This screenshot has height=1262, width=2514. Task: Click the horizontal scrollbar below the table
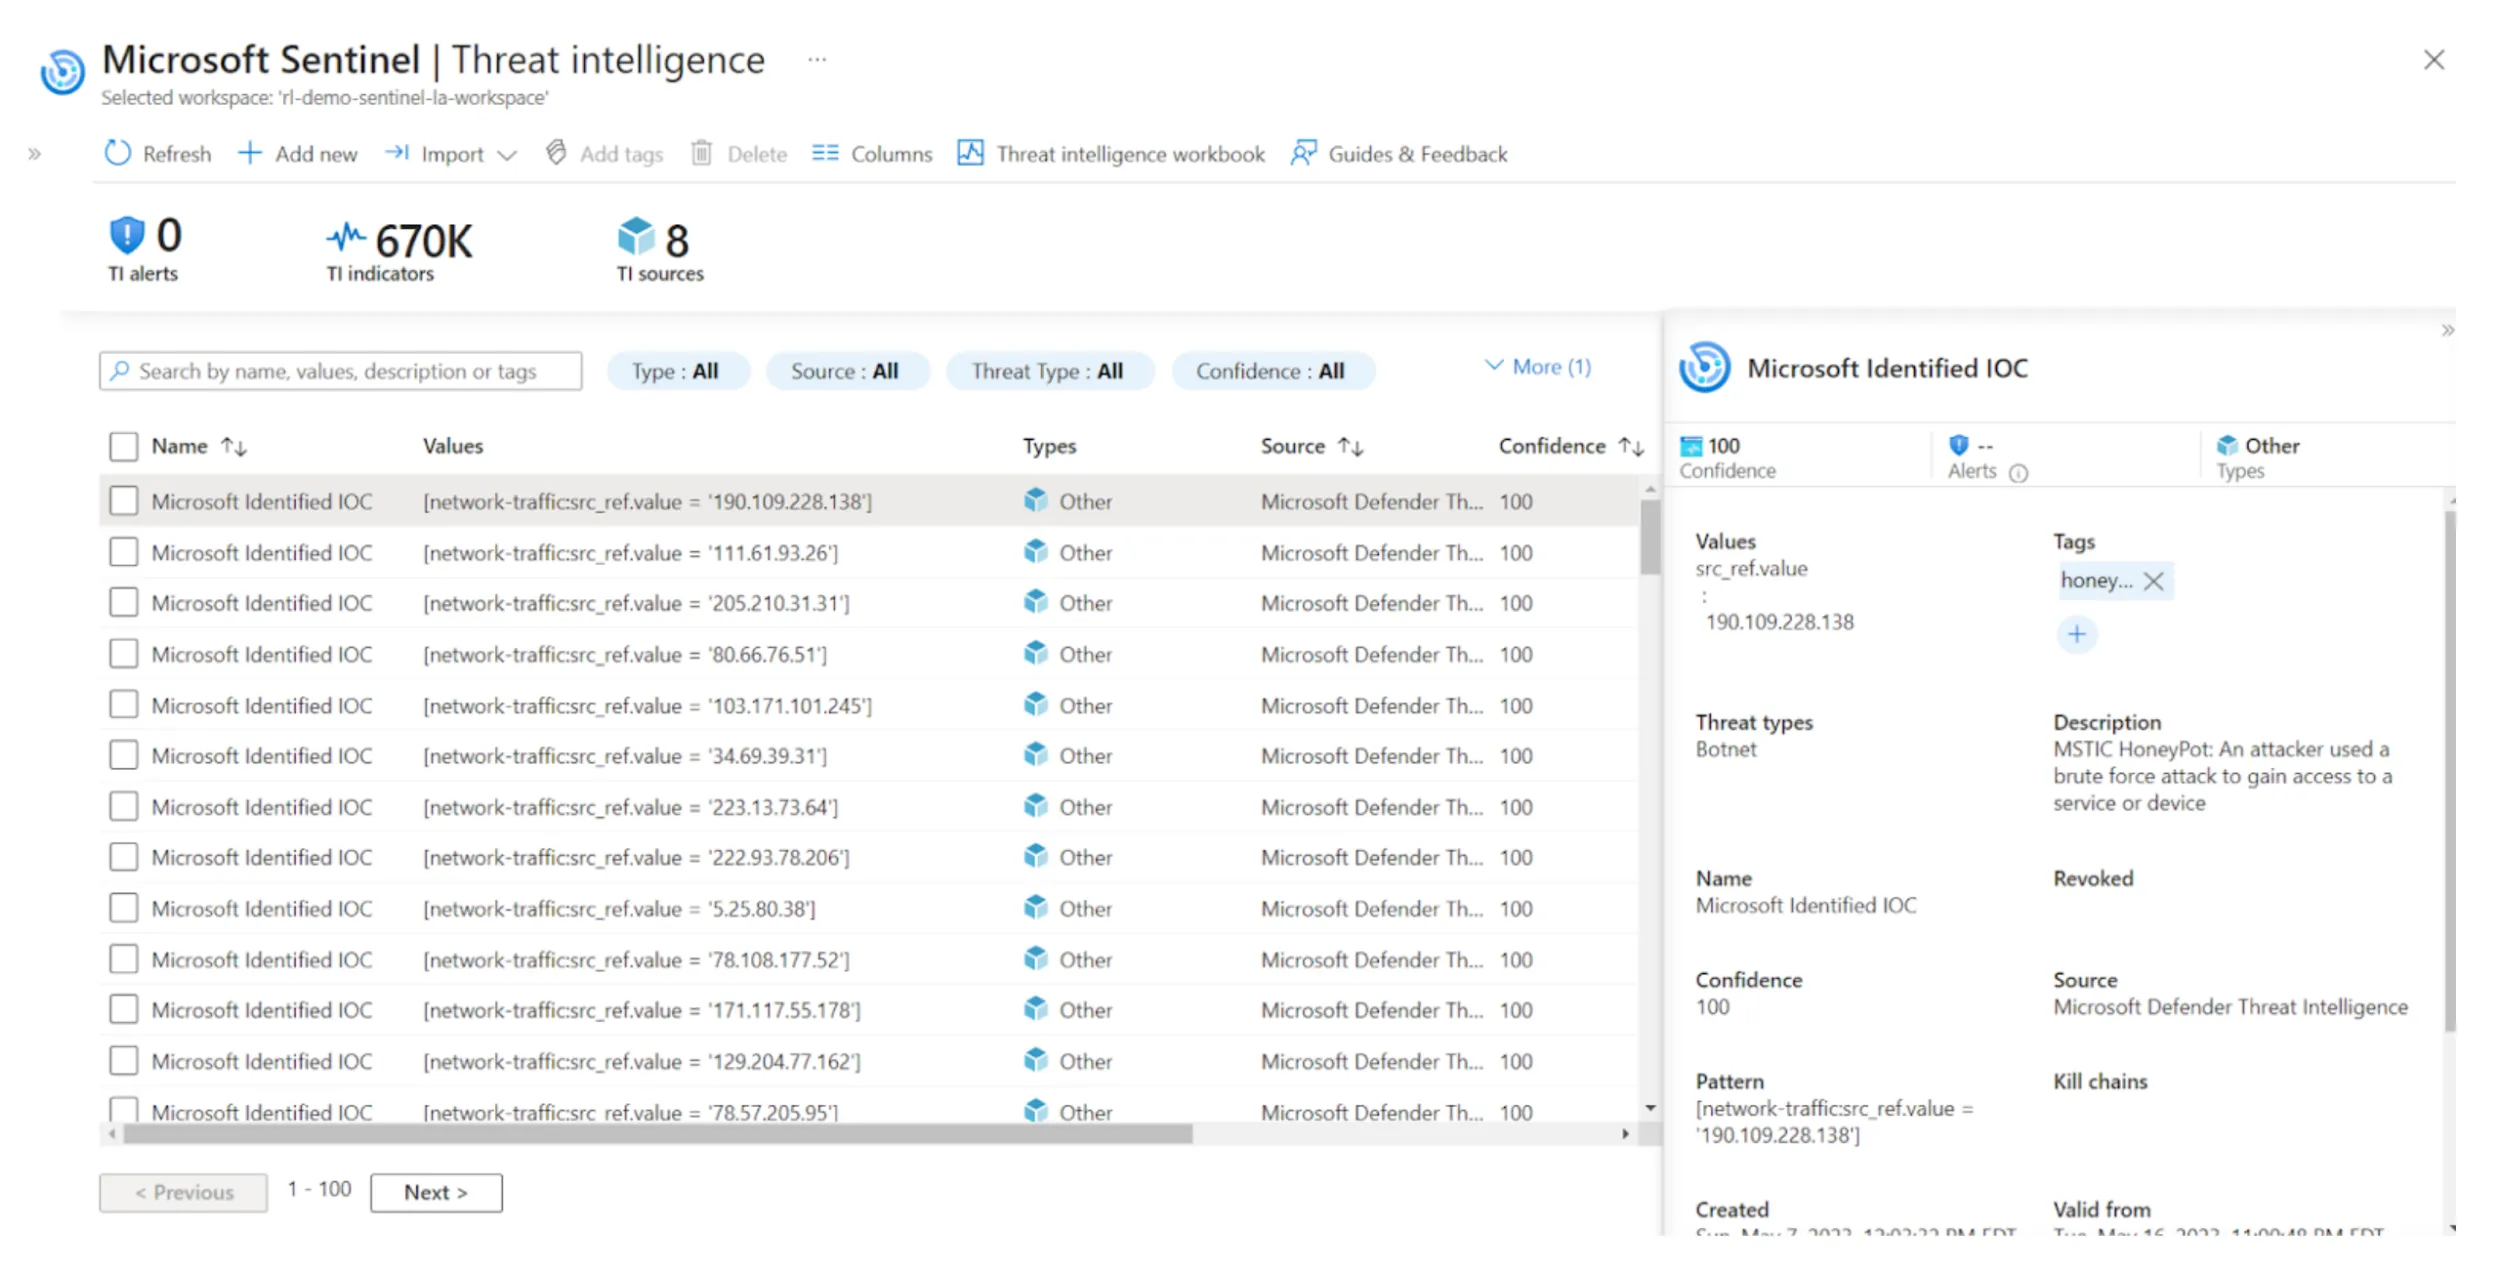(x=658, y=1134)
